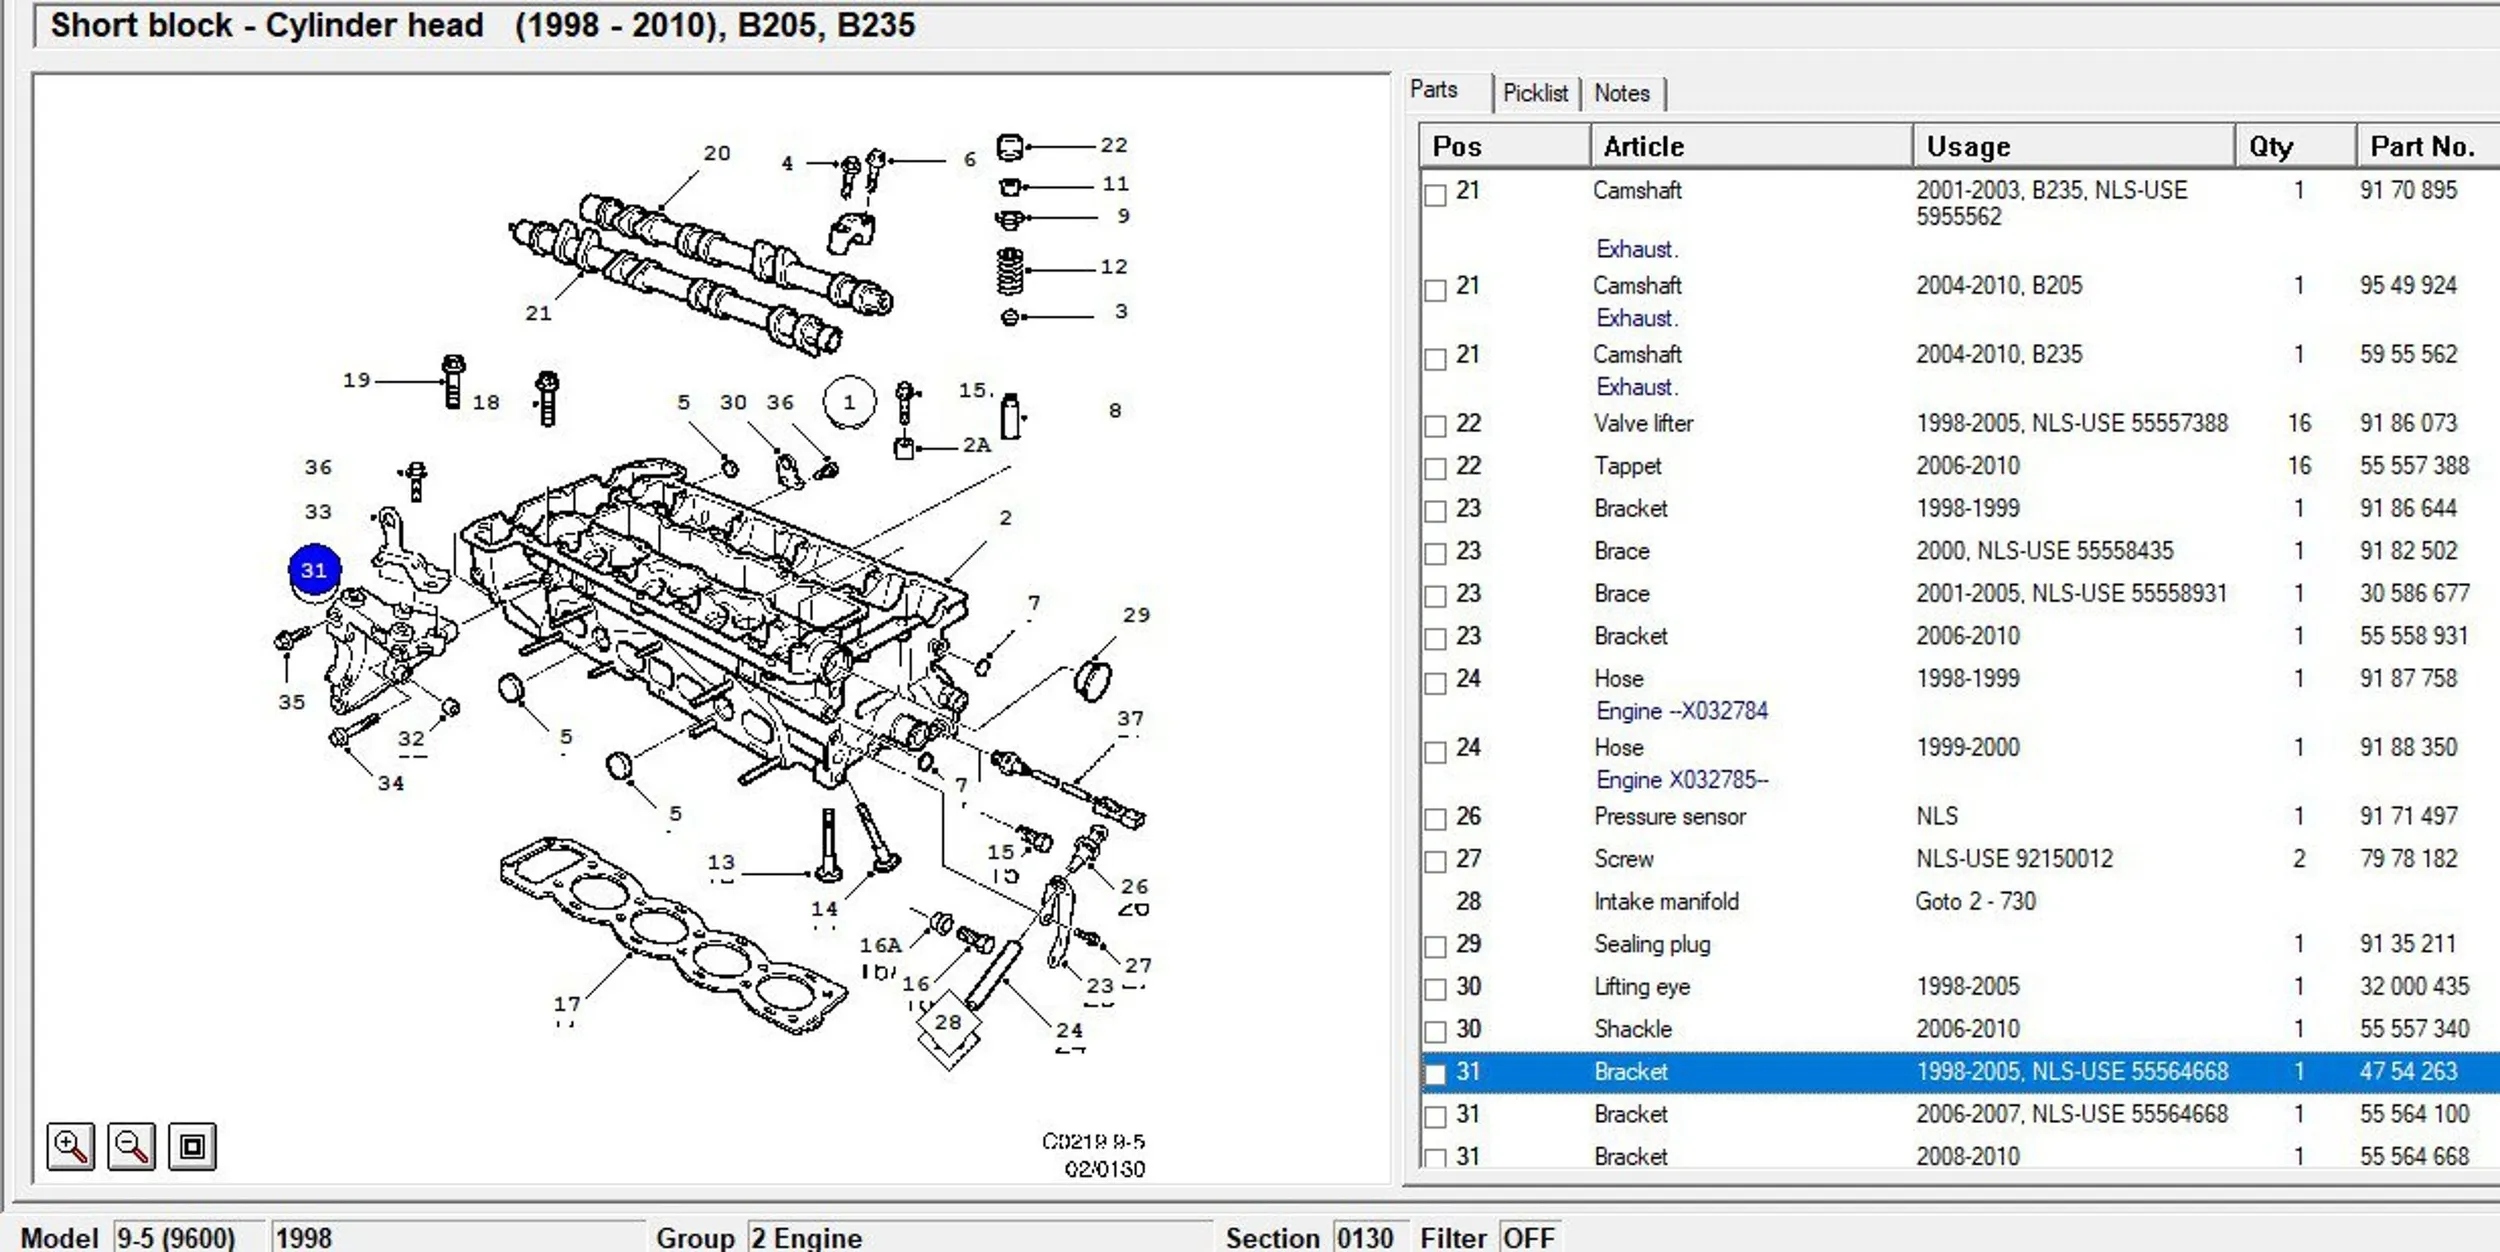
Task: Open the Notes tab
Action: click(x=1621, y=93)
